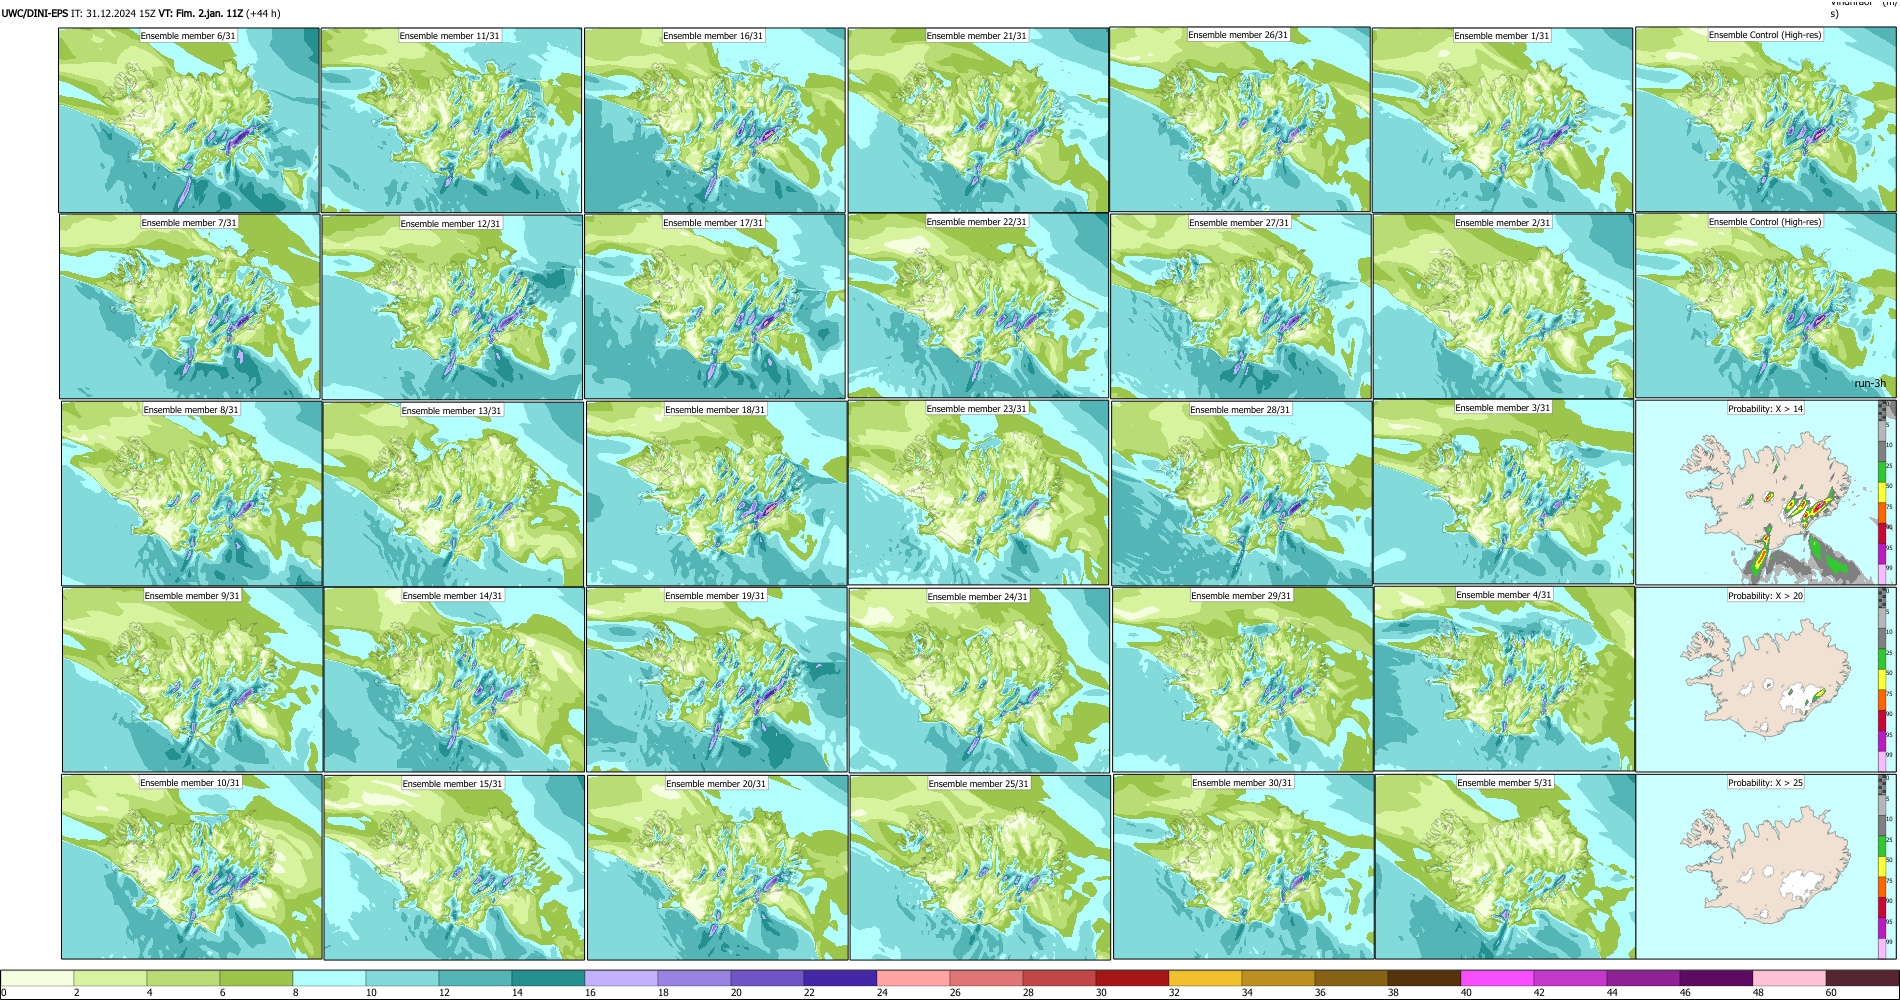Pick the deep purple 46–48 legend swatch
Viewport: 1900px width, 1000px height.
[1716, 978]
